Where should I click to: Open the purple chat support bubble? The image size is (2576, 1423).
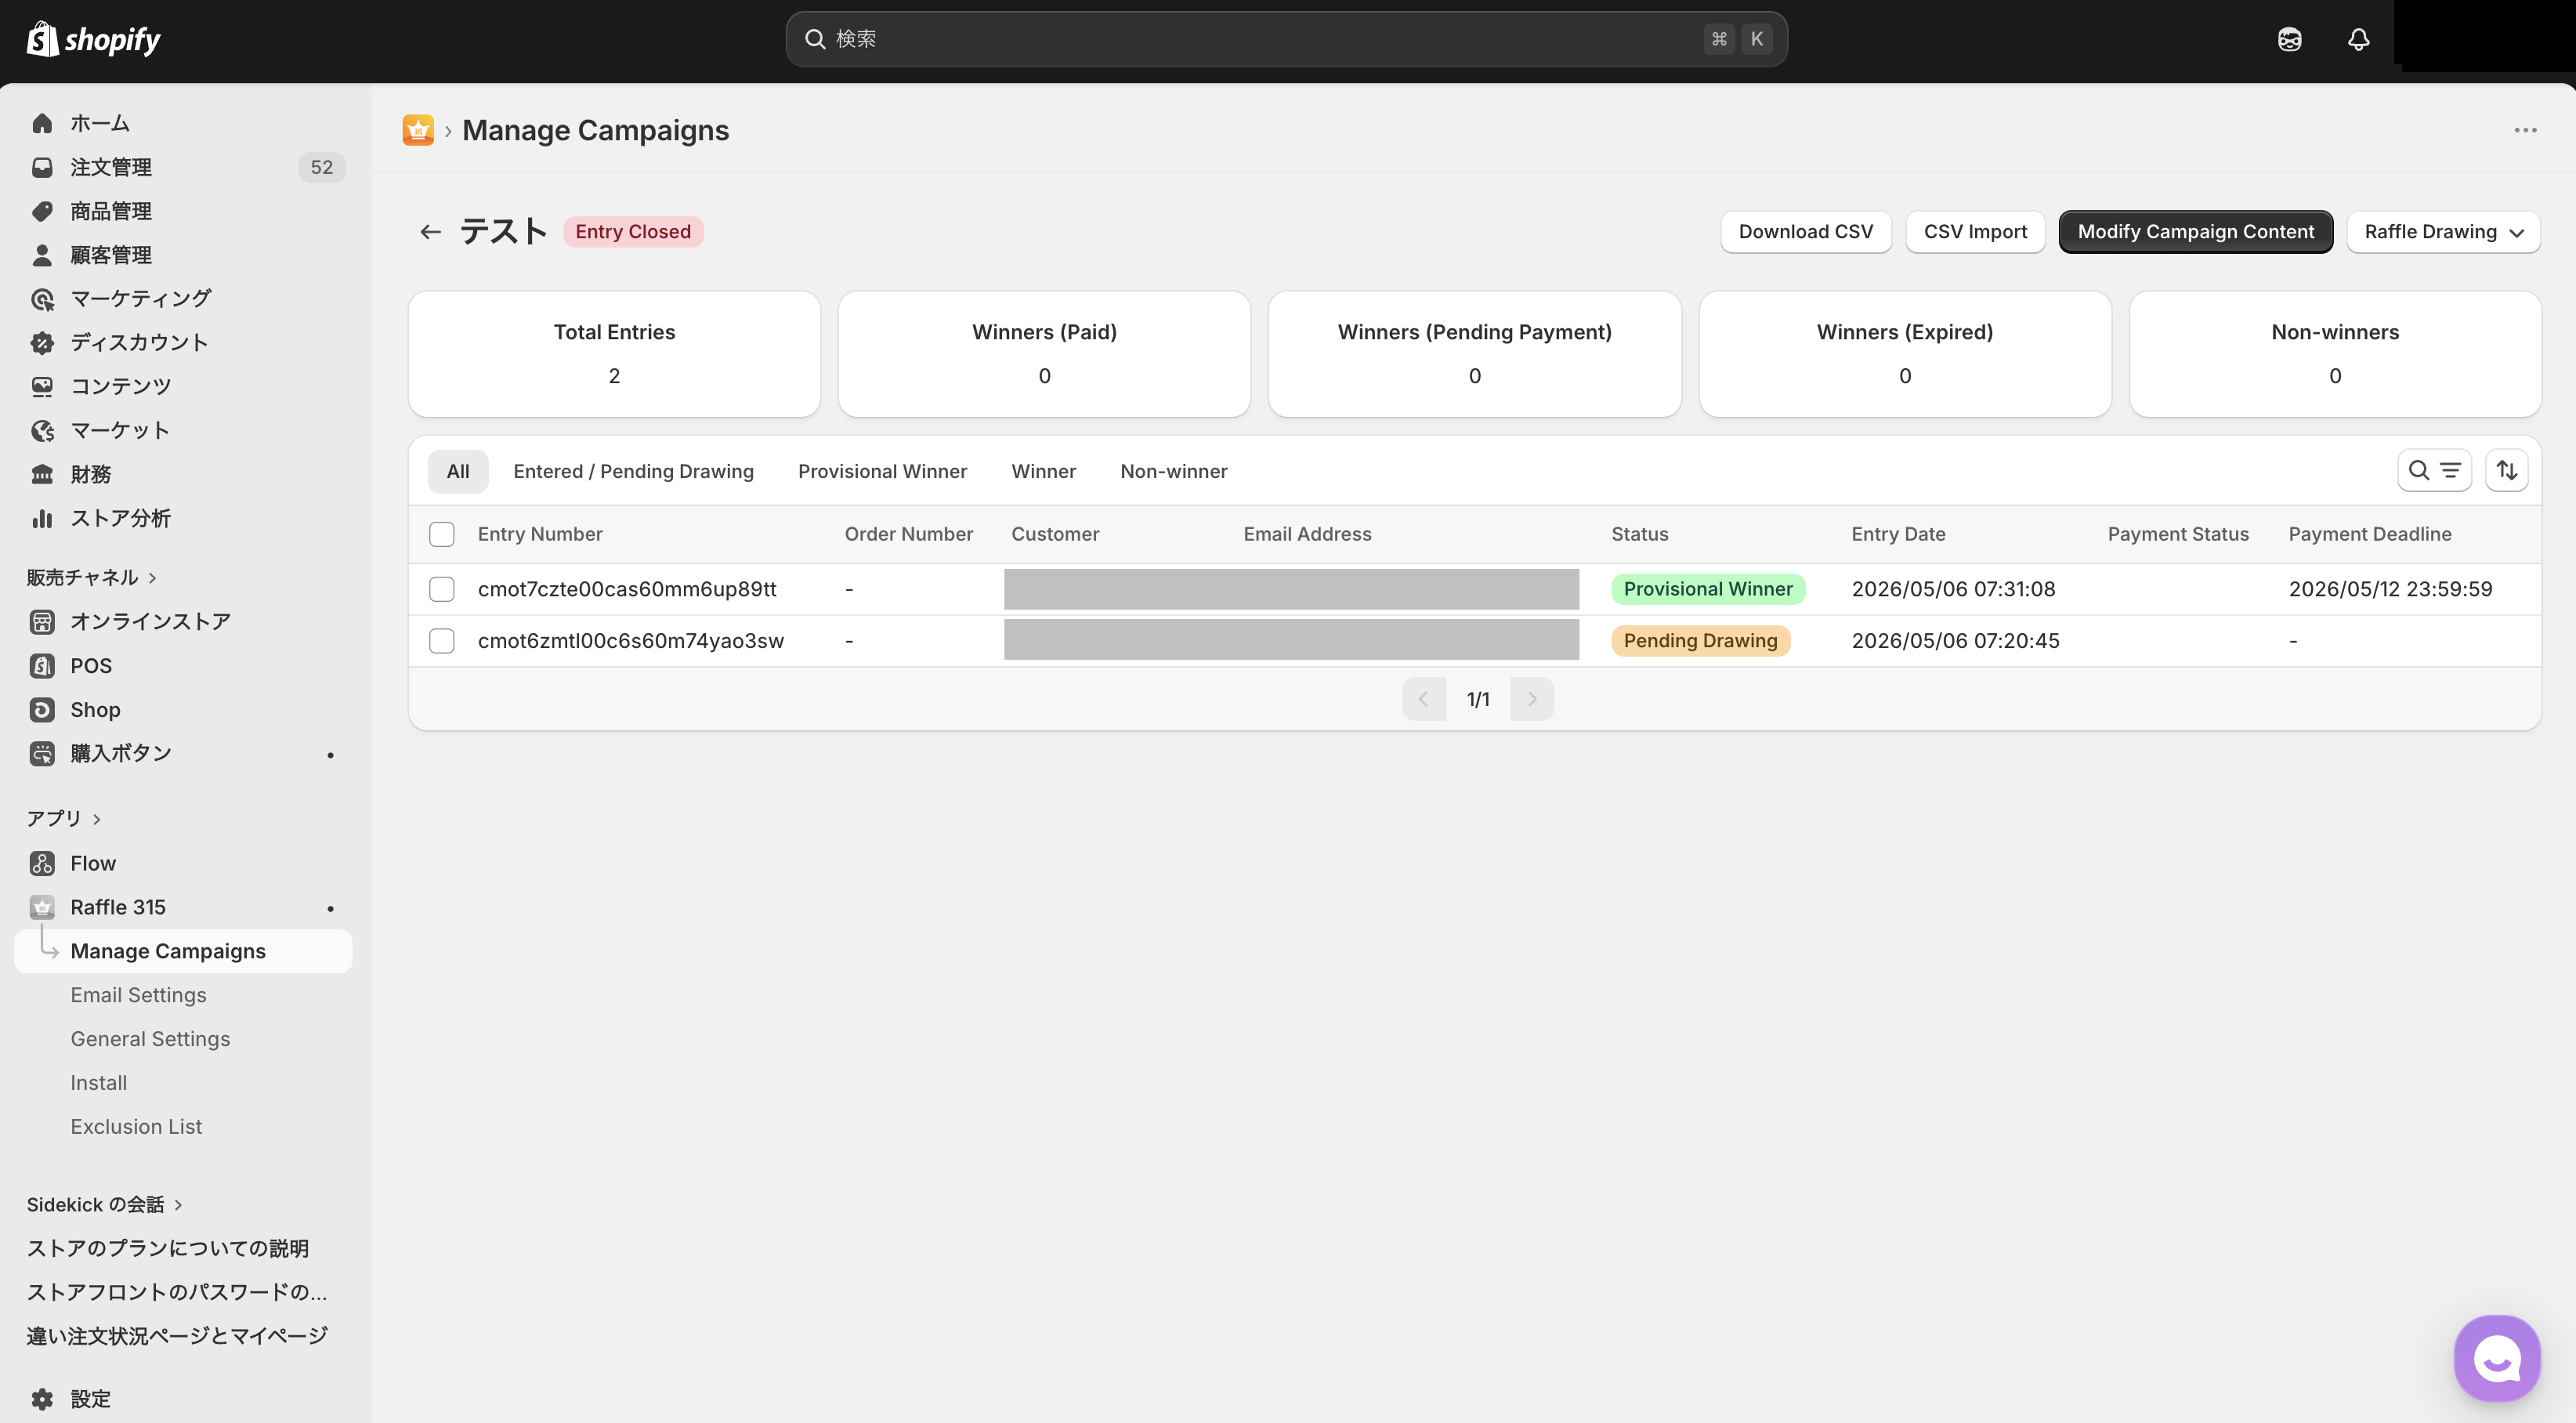click(2496, 1358)
